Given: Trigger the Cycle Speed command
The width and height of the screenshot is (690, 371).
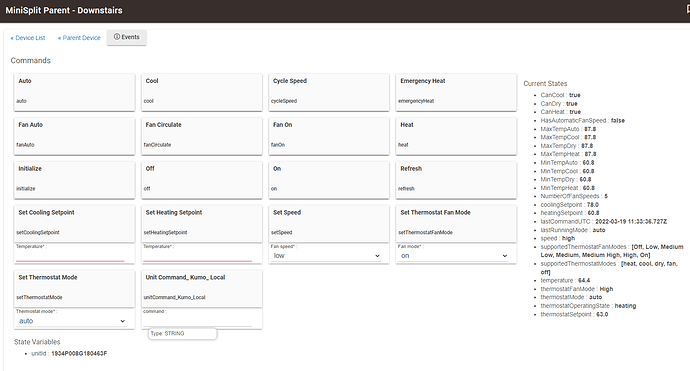Looking at the screenshot, I should [329, 92].
